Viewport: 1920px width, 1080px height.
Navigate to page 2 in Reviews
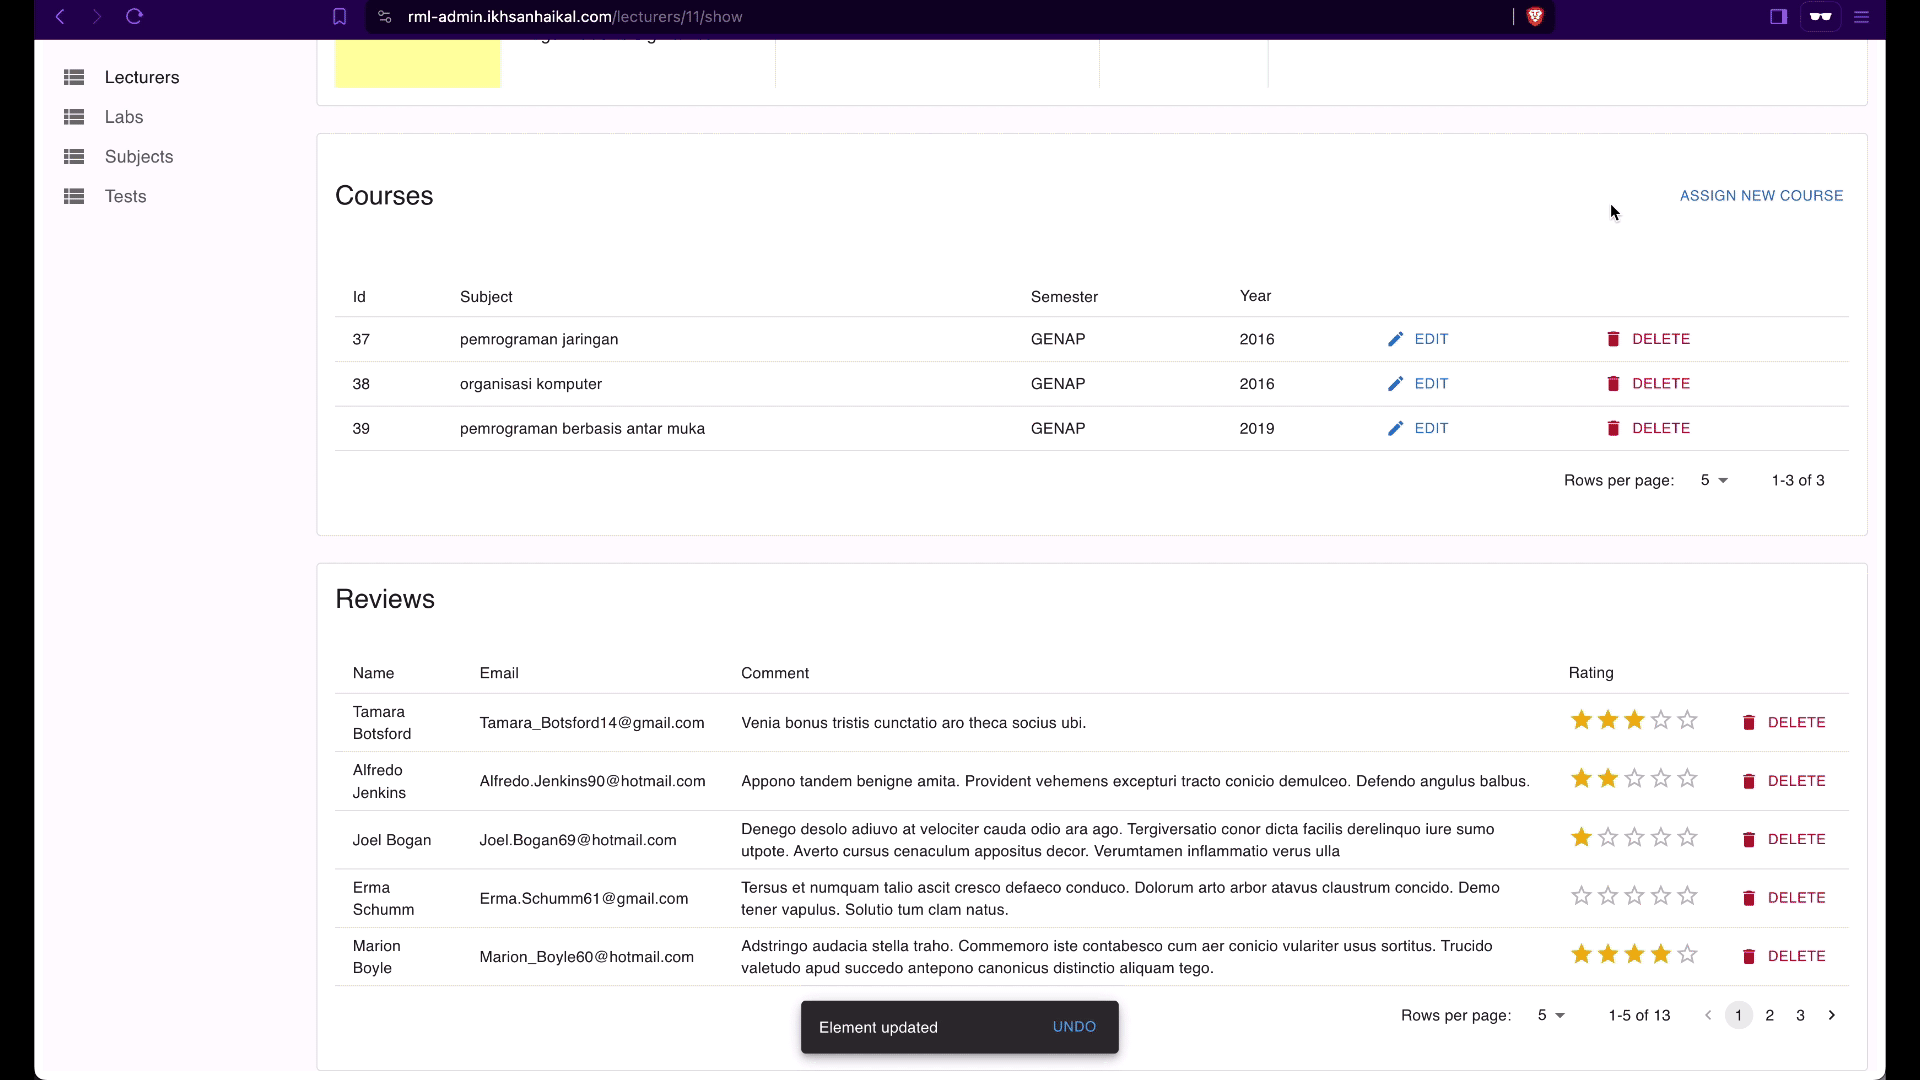pos(1770,1014)
